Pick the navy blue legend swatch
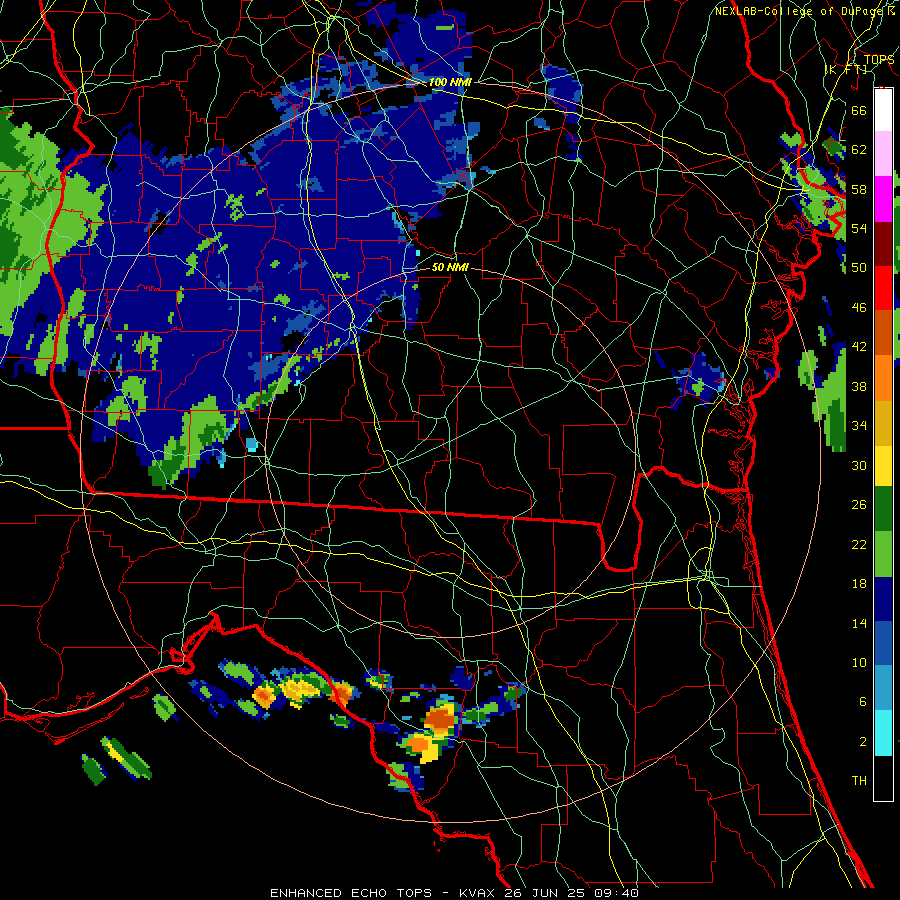Image resolution: width=900 pixels, height=900 pixels. pyautogui.click(x=883, y=599)
